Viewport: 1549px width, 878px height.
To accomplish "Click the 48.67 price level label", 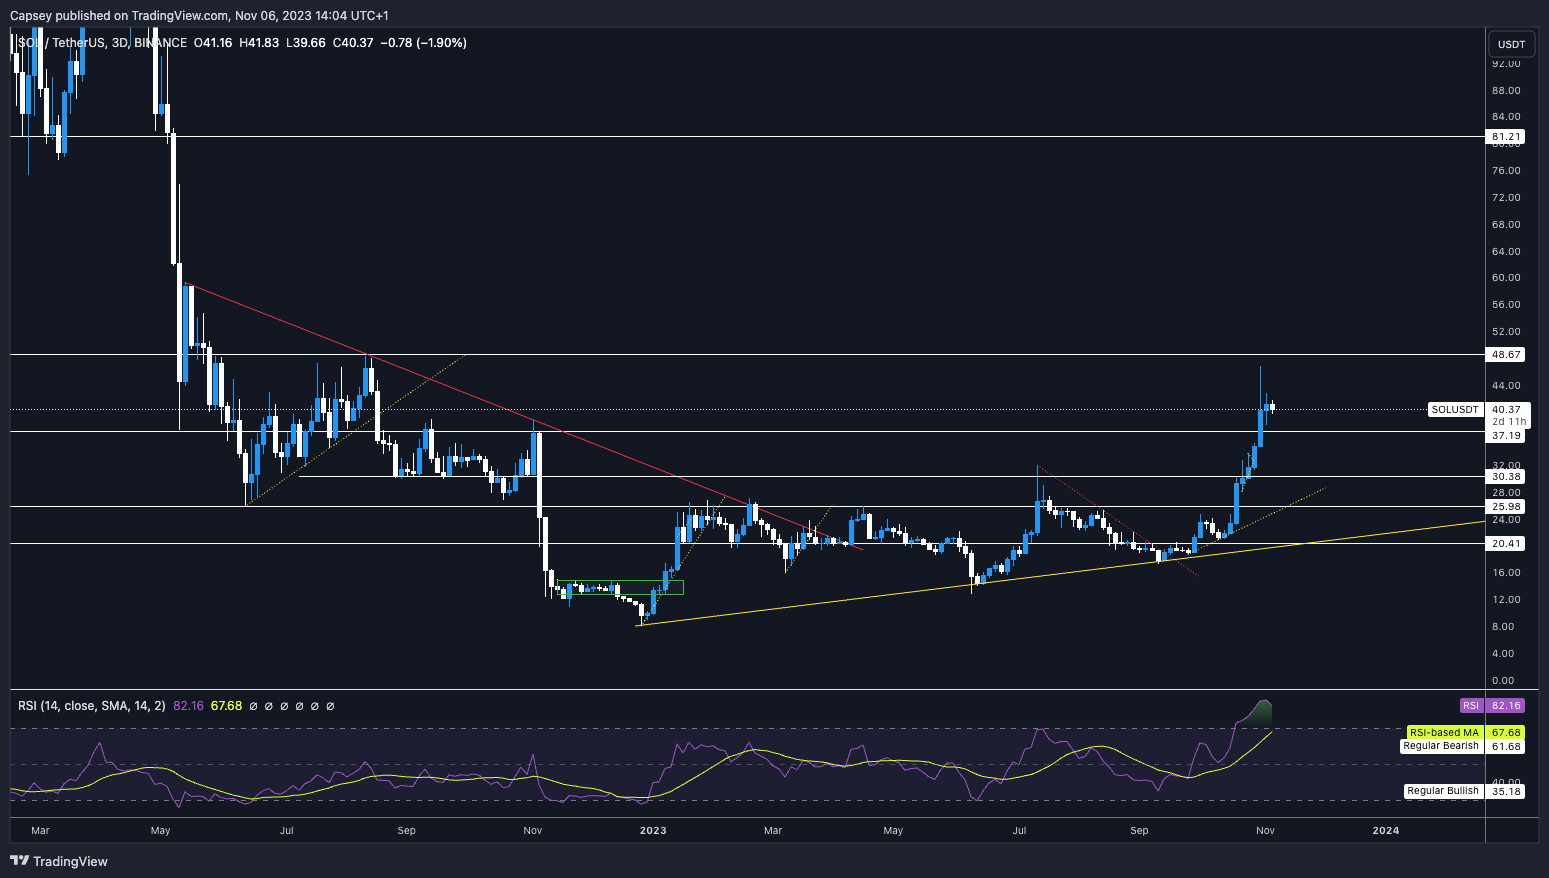I will pos(1506,354).
